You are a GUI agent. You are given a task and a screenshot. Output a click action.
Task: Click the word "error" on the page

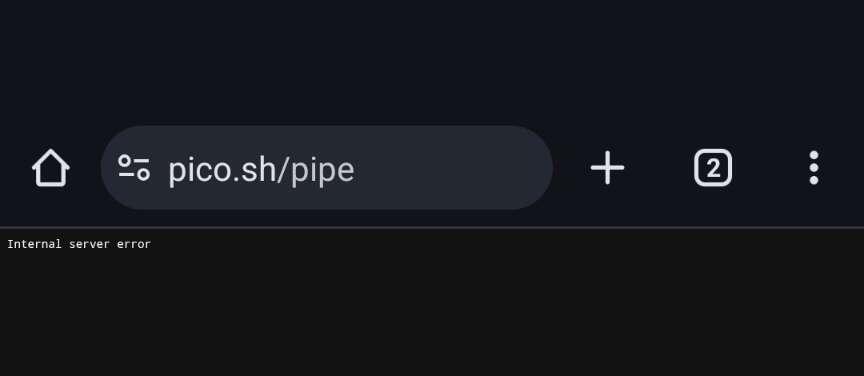click(x=133, y=244)
